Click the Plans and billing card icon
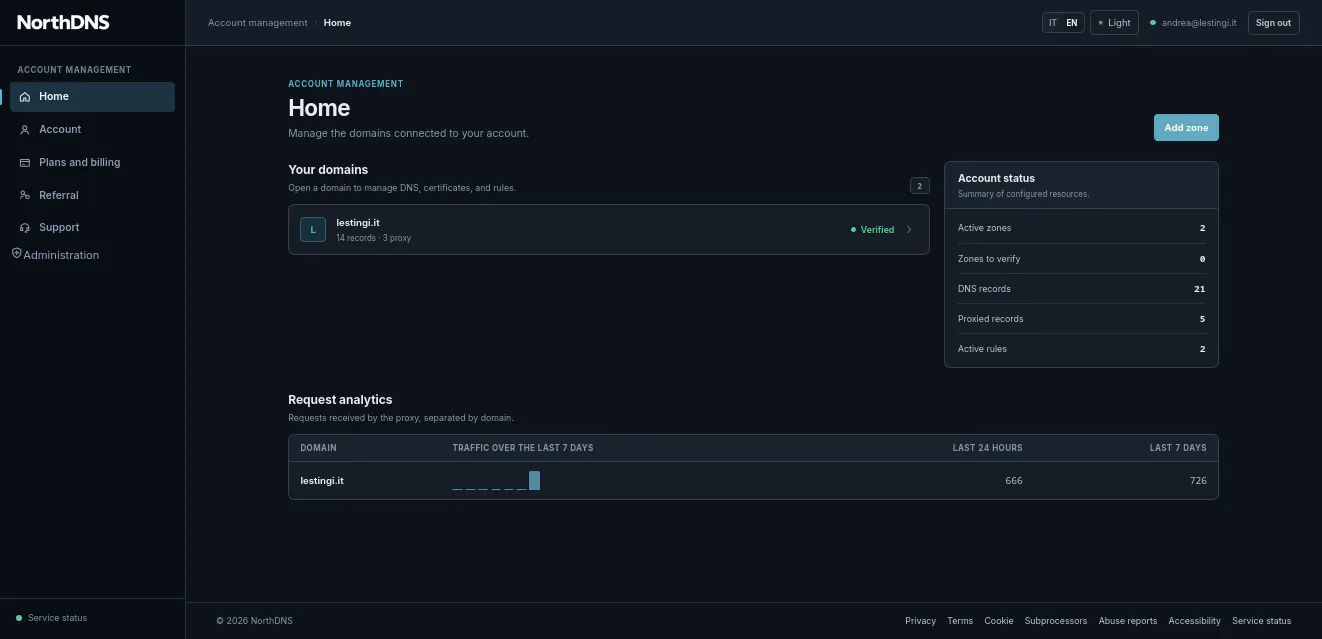Viewport: 1322px width, 639px height. coord(25,162)
